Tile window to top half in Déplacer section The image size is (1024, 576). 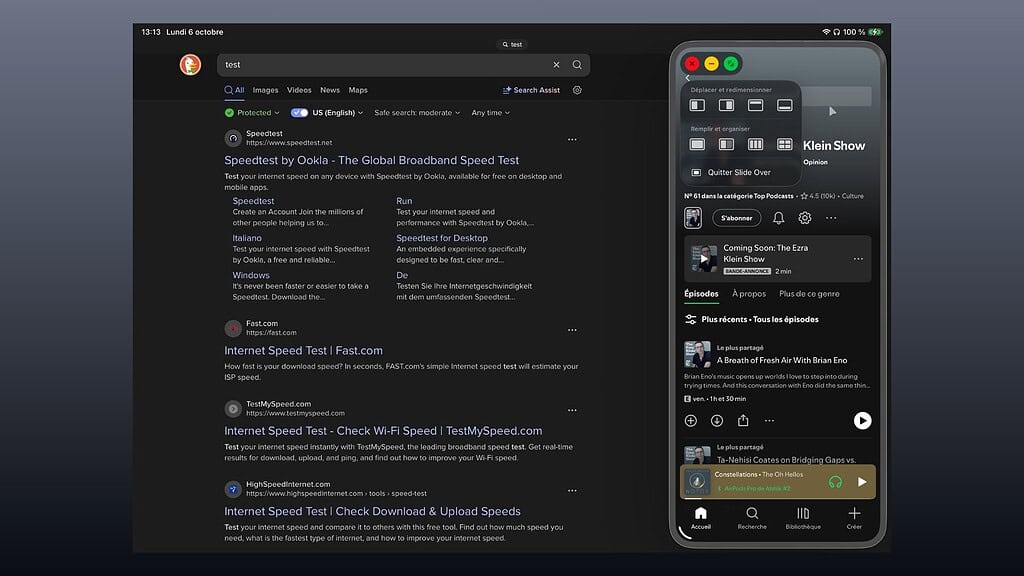[756, 105]
